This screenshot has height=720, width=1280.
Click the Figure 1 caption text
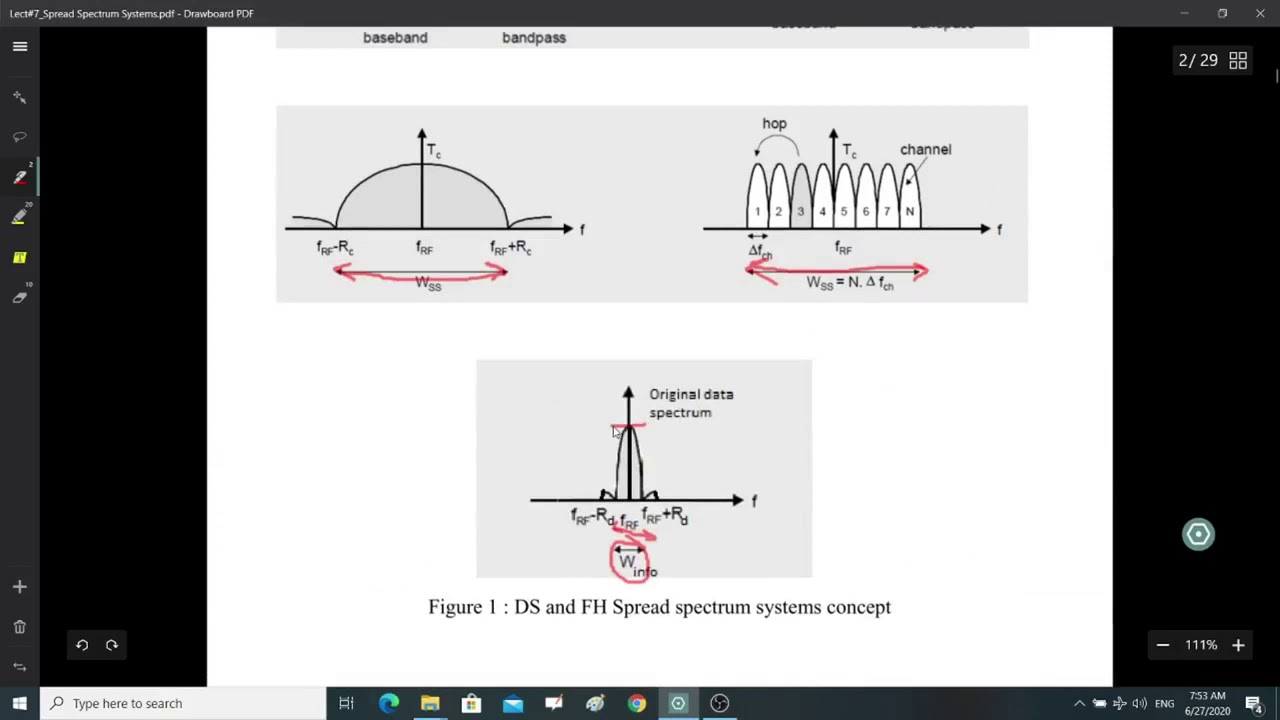[x=659, y=607]
